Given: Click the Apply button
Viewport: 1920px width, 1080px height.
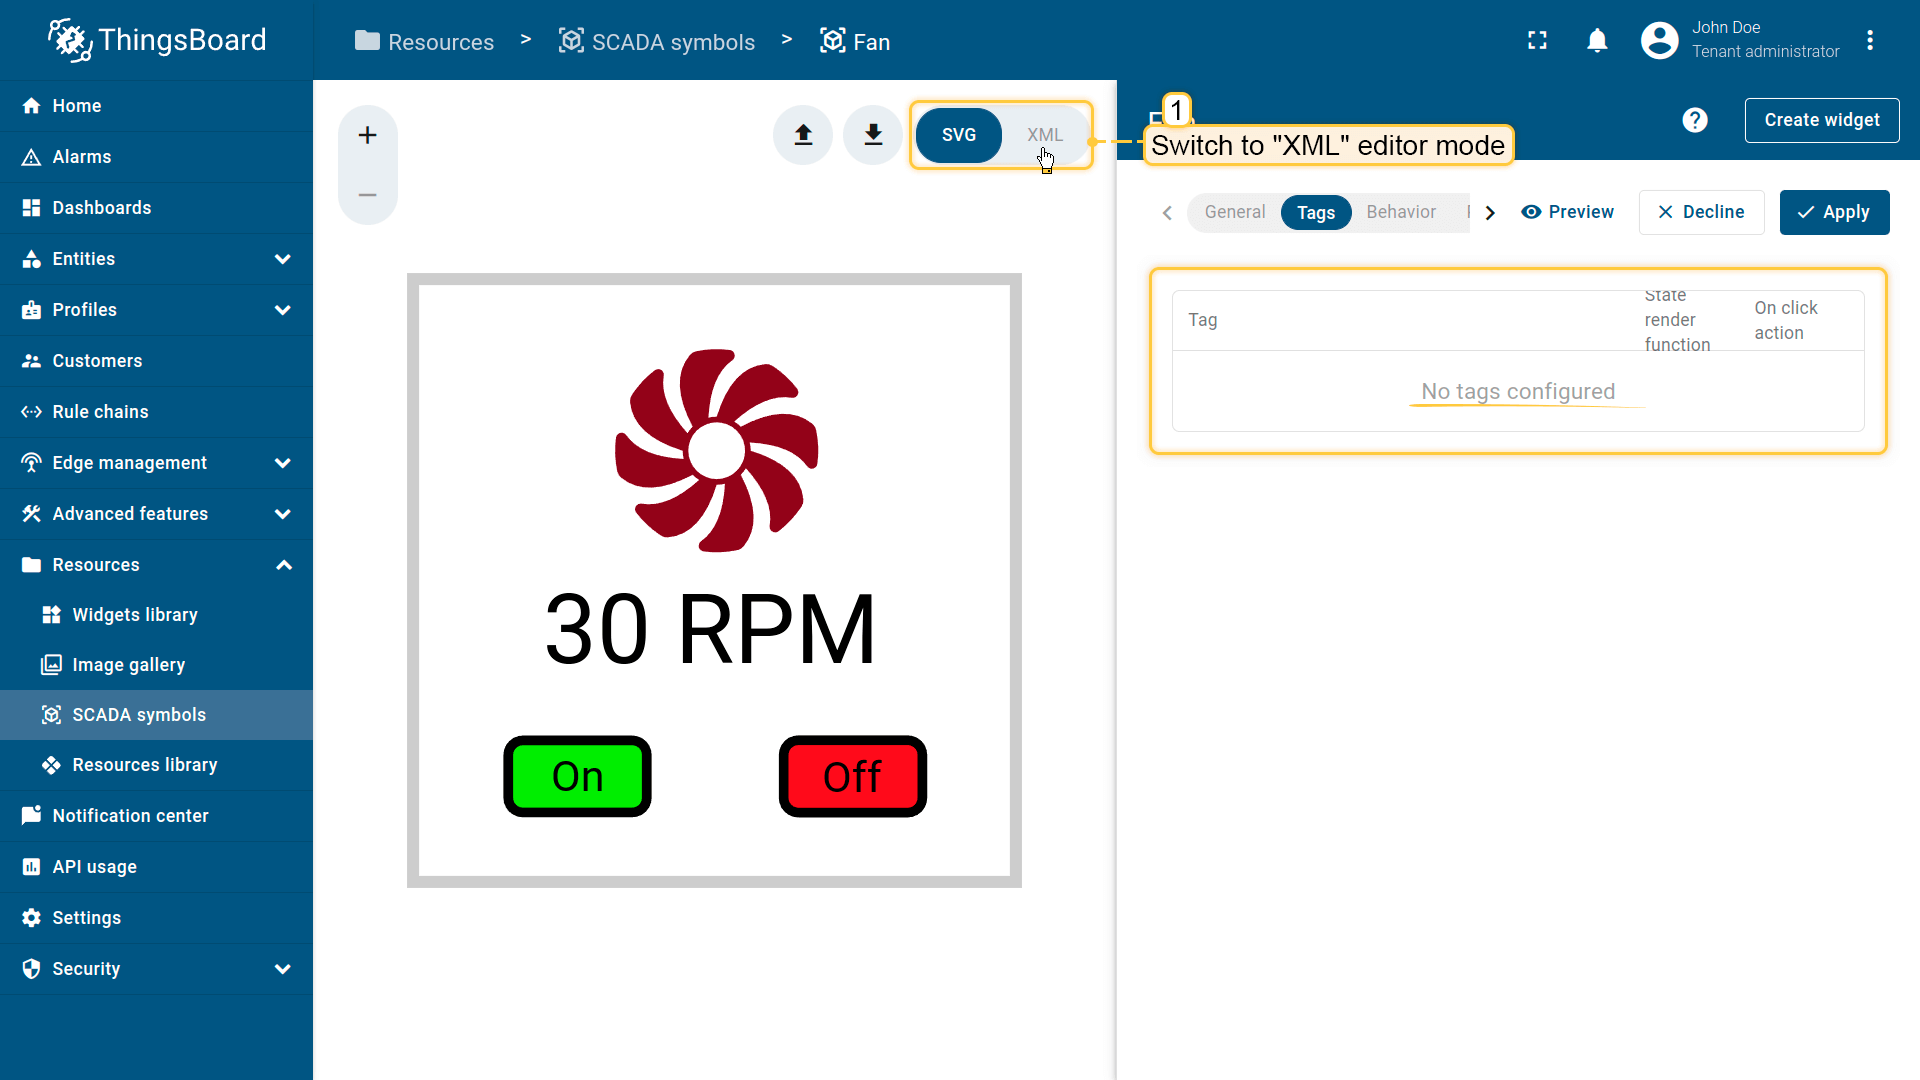Looking at the screenshot, I should [1834, 212].
